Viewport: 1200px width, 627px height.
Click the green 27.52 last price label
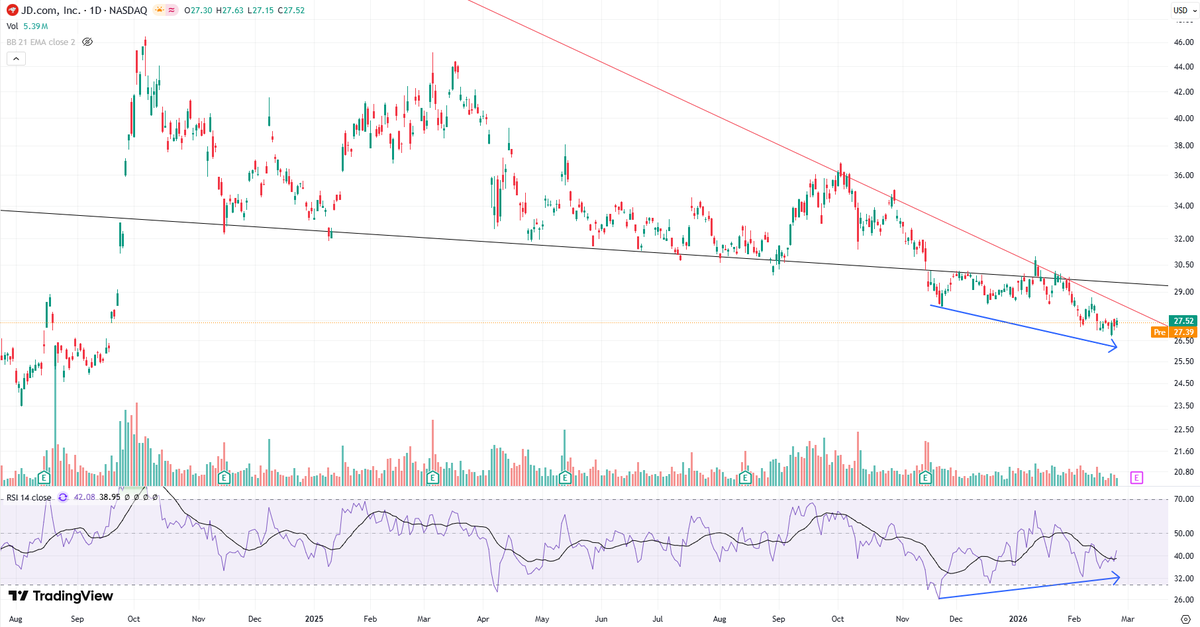[x=1183, y=321]
